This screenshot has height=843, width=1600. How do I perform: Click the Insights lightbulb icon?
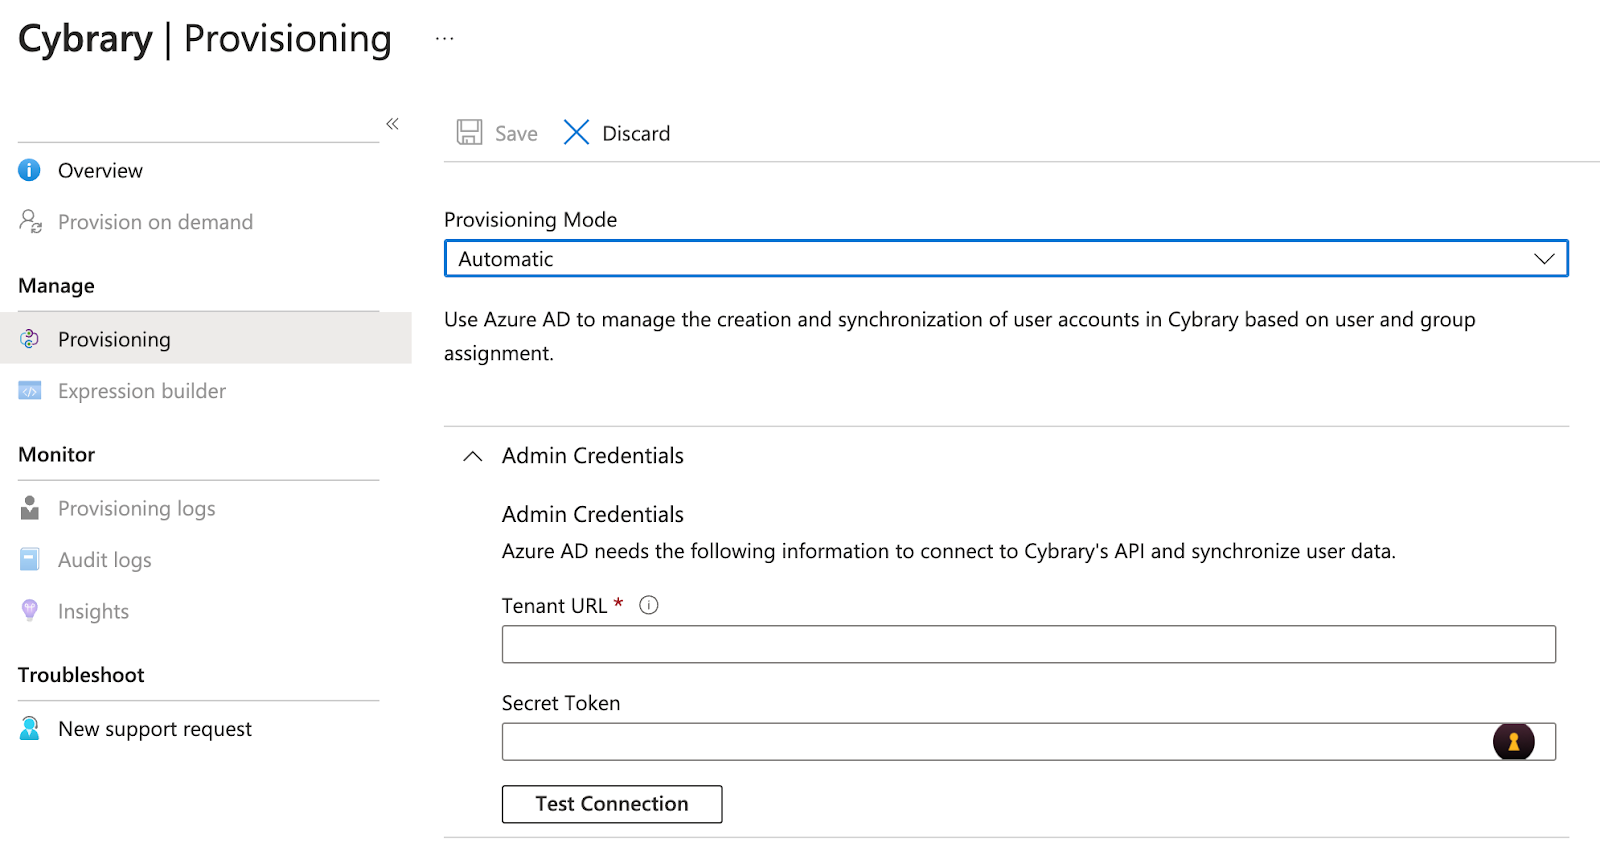click(x=30, y=610)
